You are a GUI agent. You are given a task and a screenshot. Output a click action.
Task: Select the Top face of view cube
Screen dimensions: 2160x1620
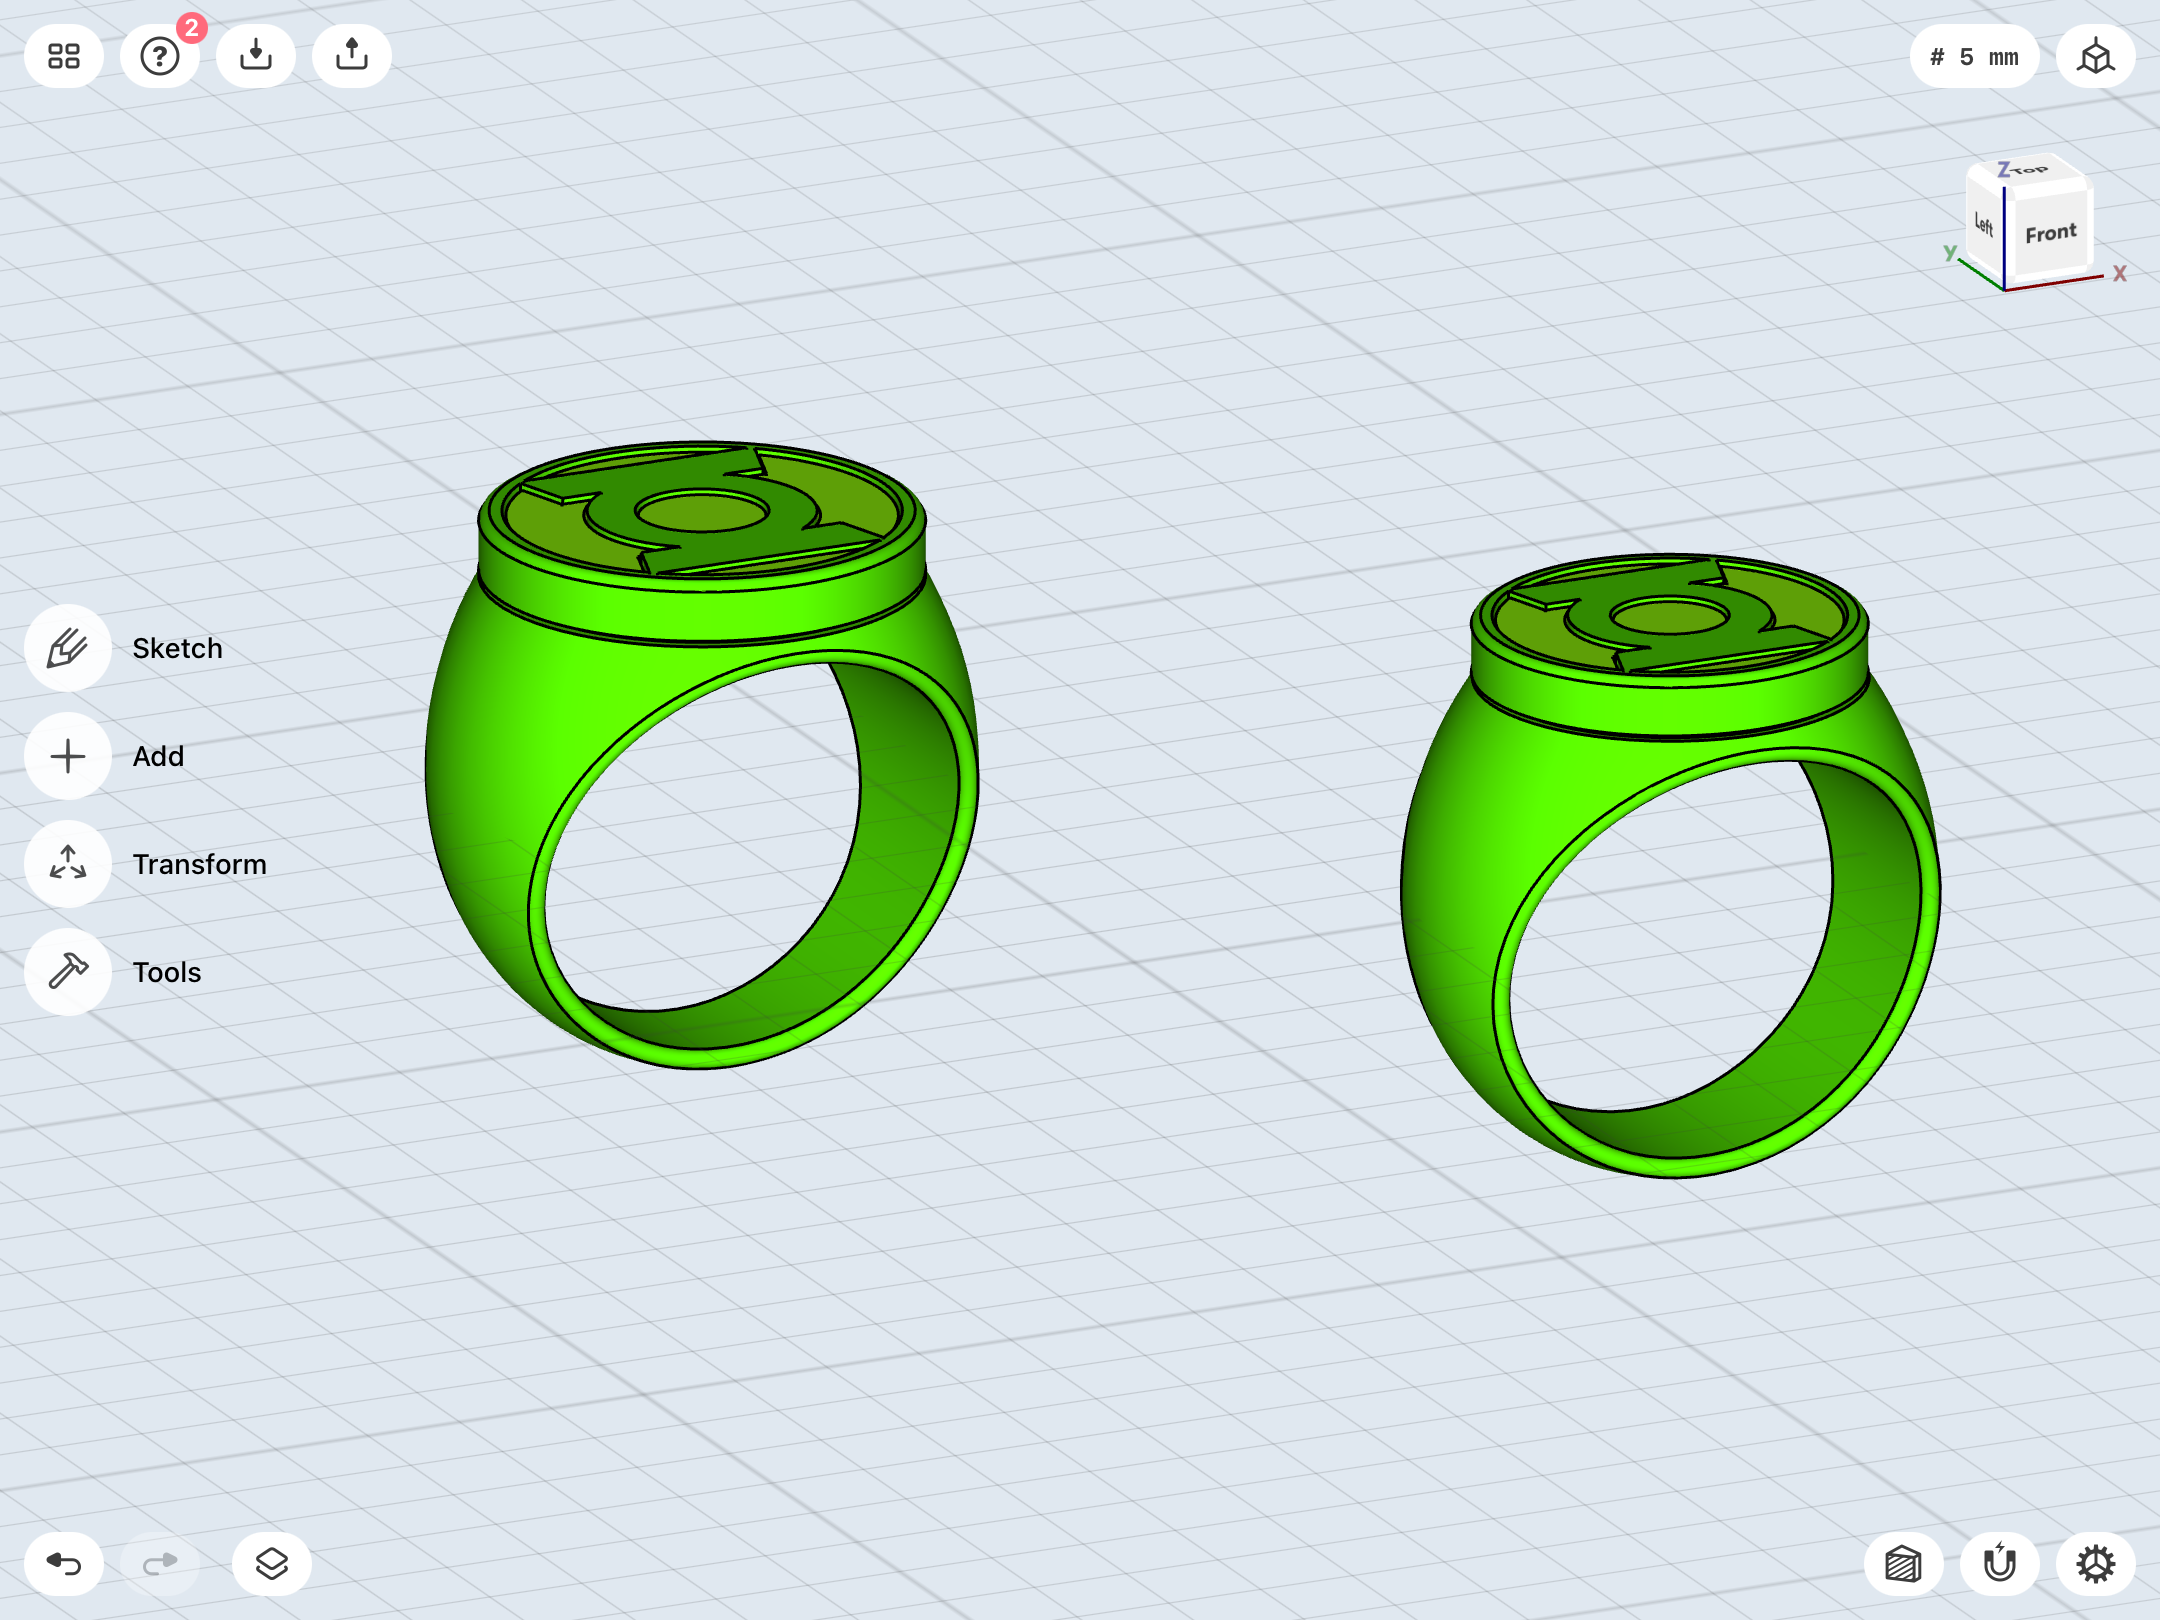click(x=2030, y=170)
